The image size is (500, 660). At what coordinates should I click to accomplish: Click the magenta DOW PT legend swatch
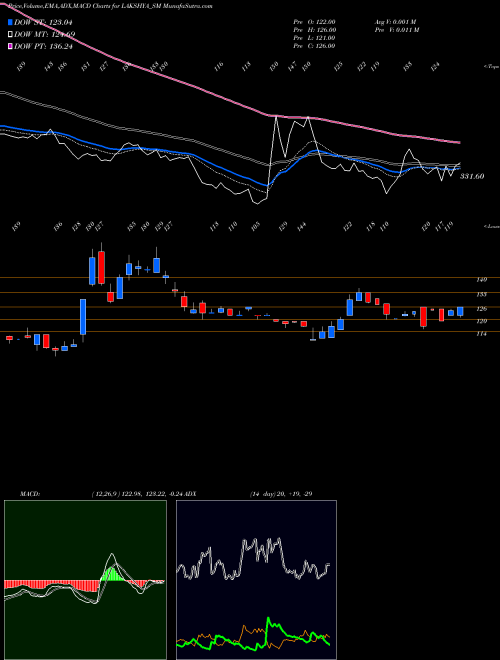[x=10, y=46]
